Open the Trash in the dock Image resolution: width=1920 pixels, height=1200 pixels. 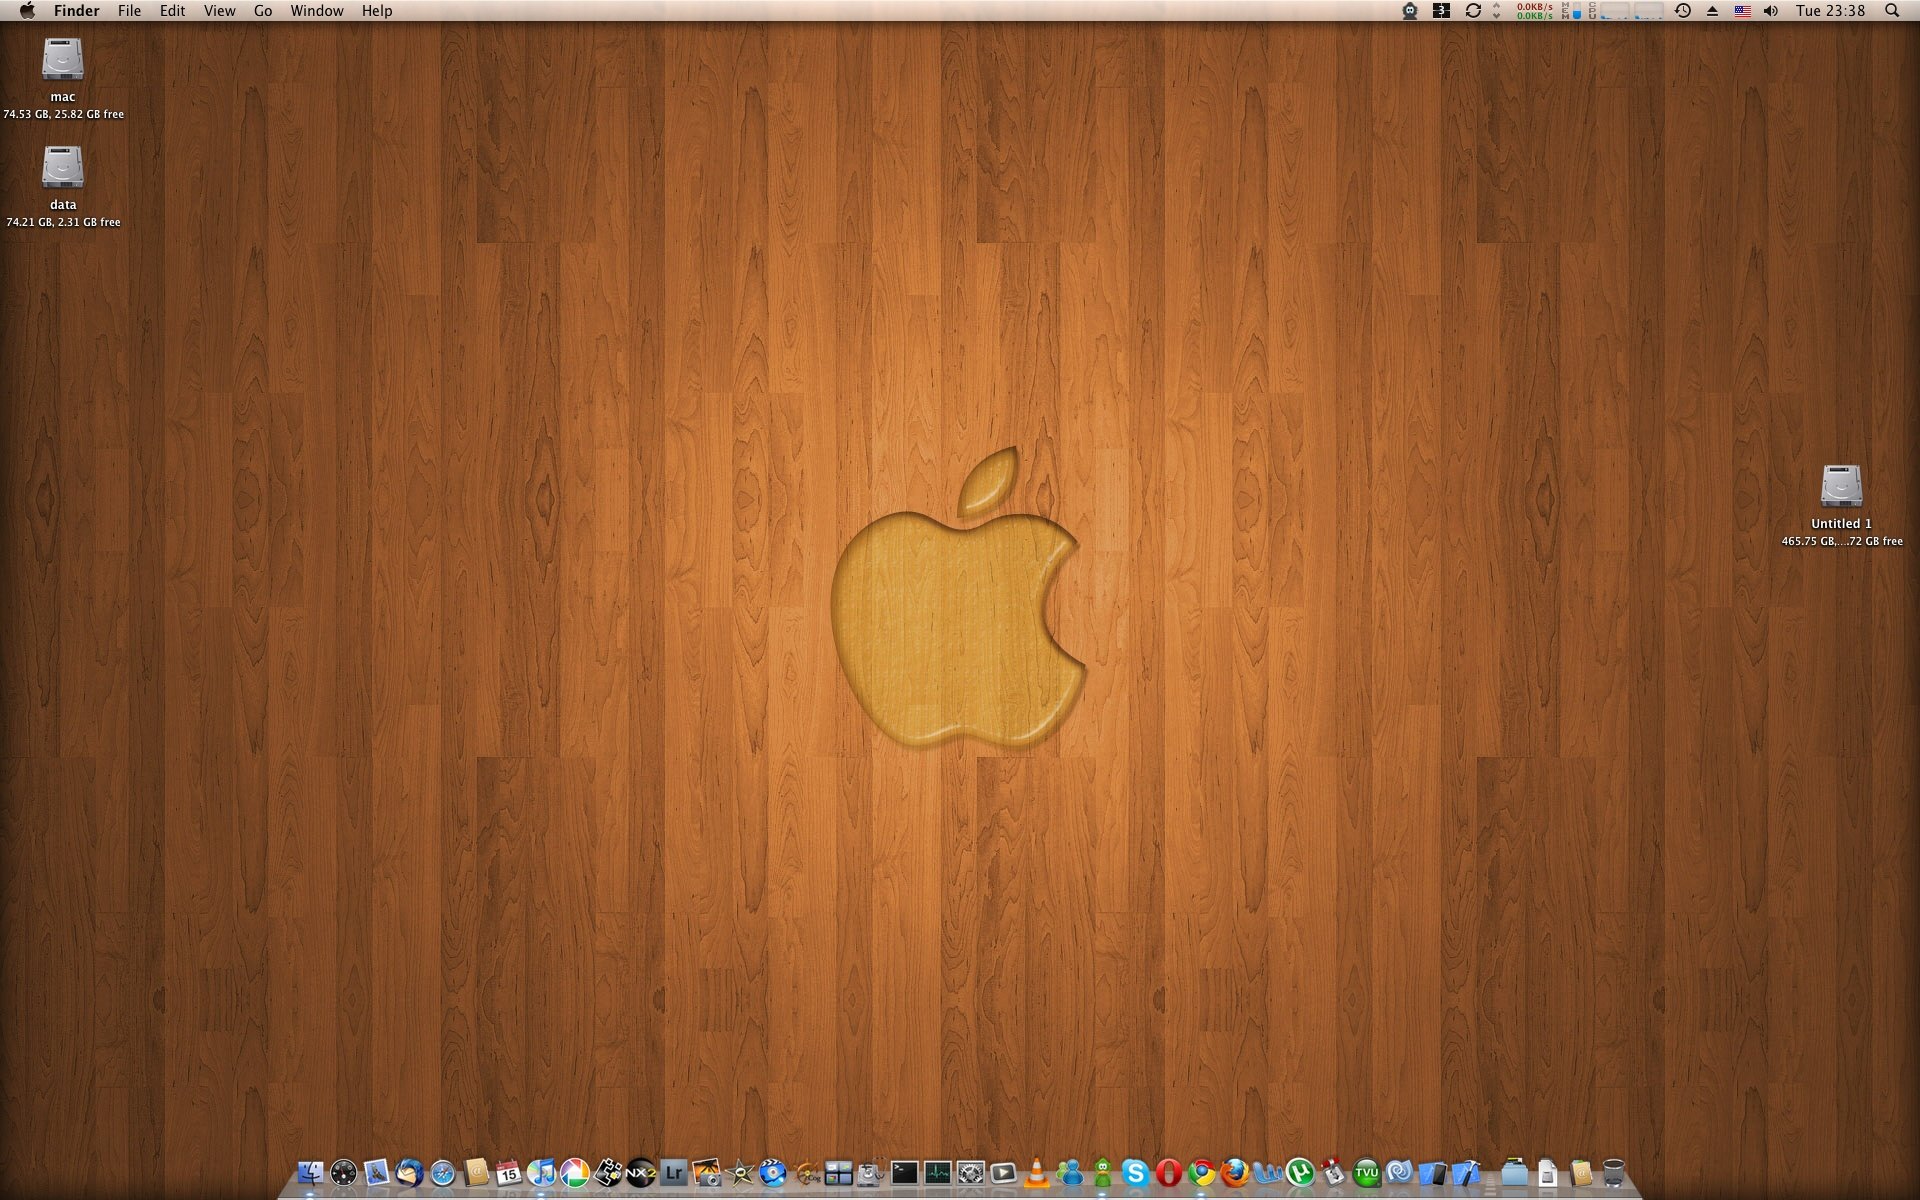pos(1613,1172)
